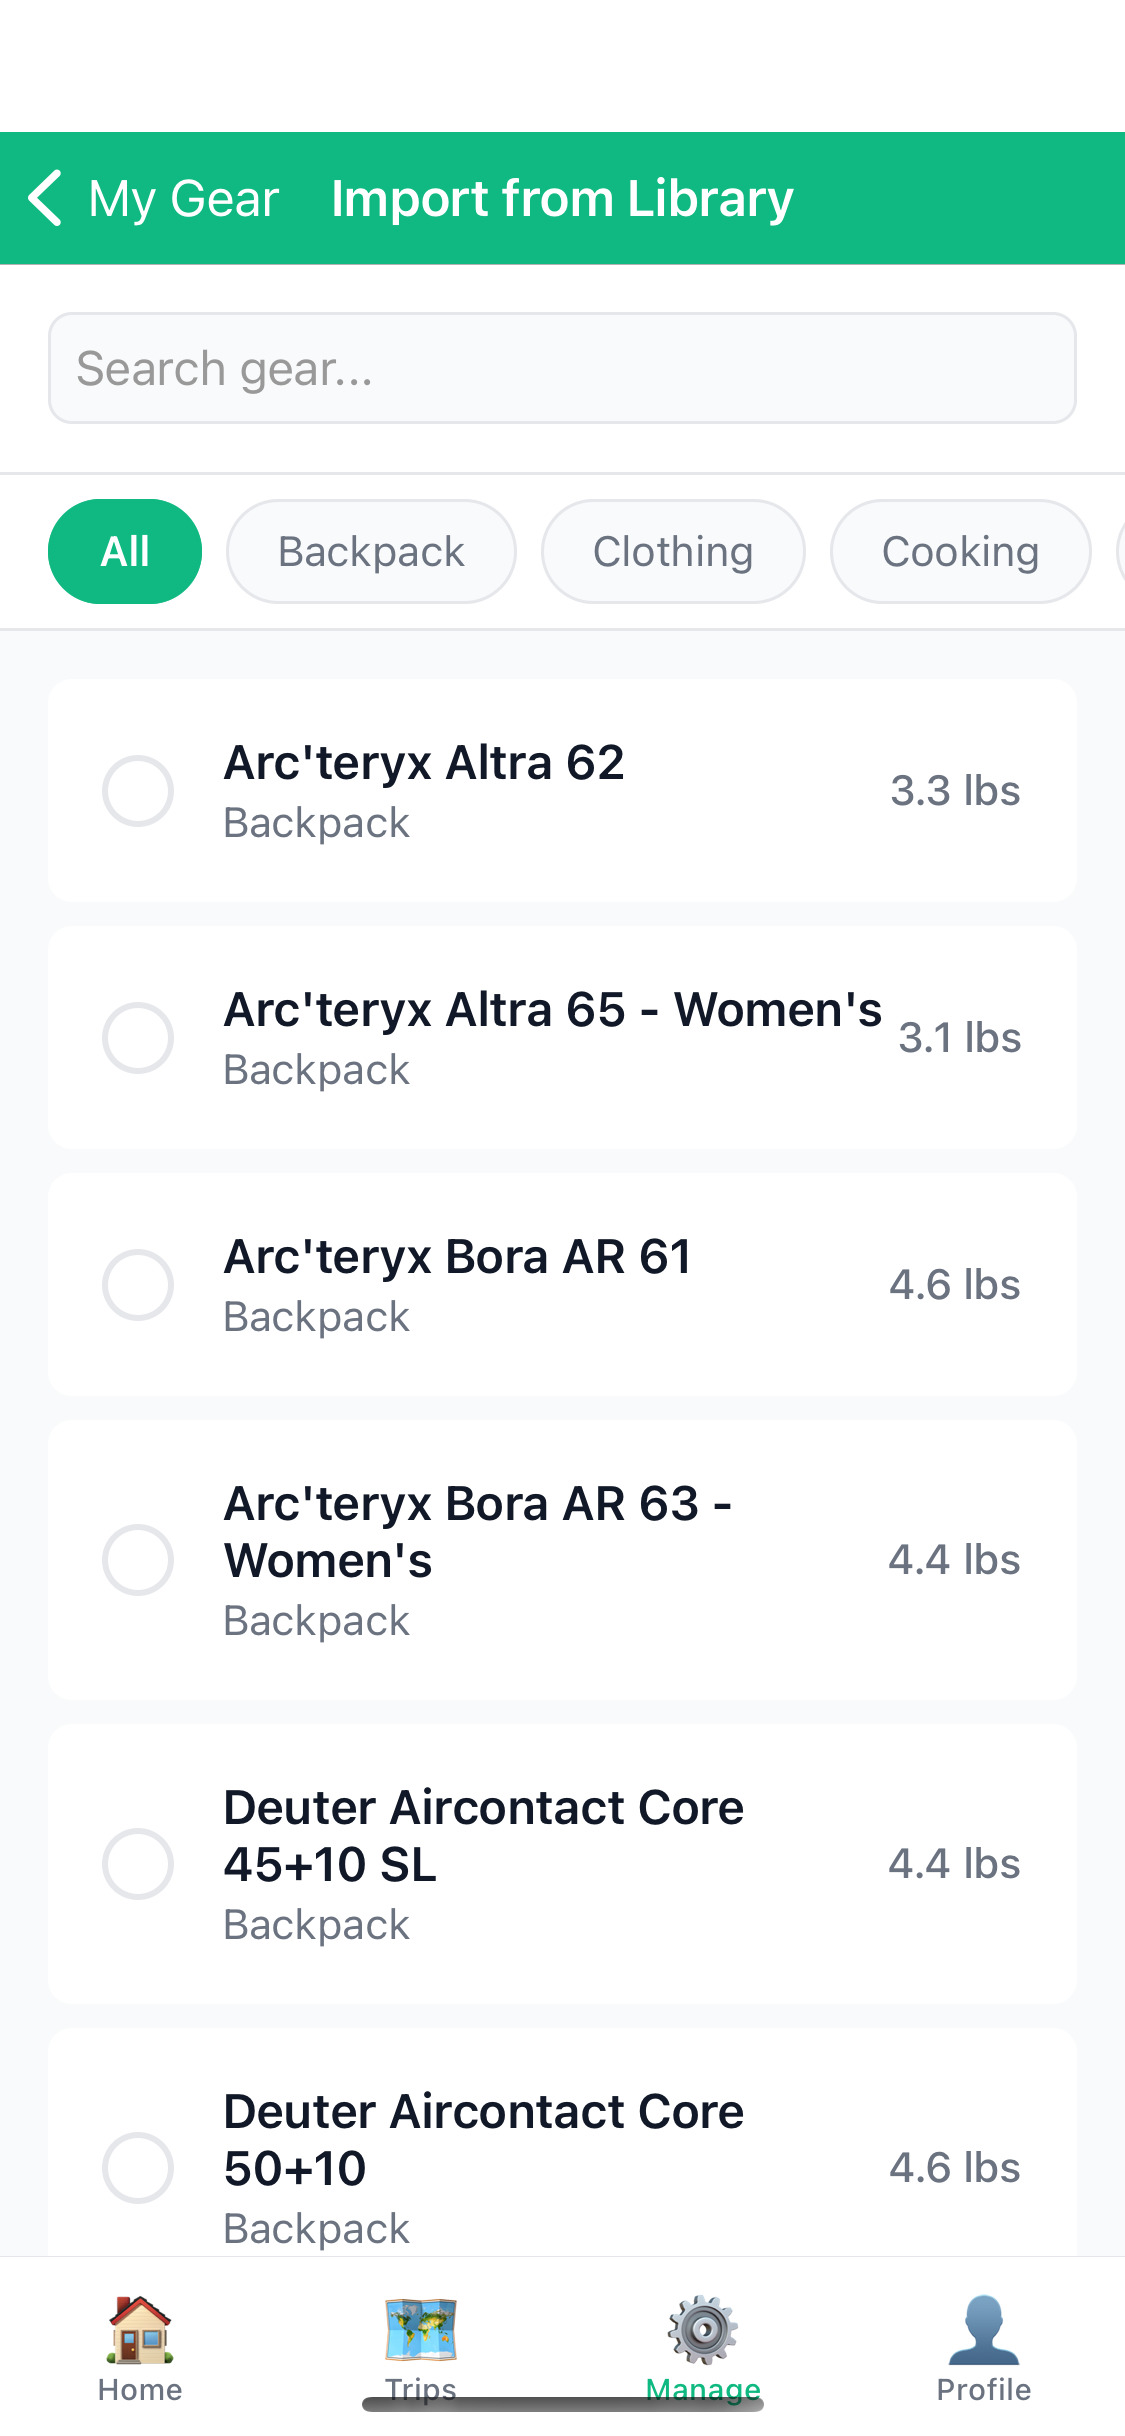Select the Arc'teryx Bora AR 61 radio circle
The height and width of the screenshot is (2436, 1125).
(138, 1285)
